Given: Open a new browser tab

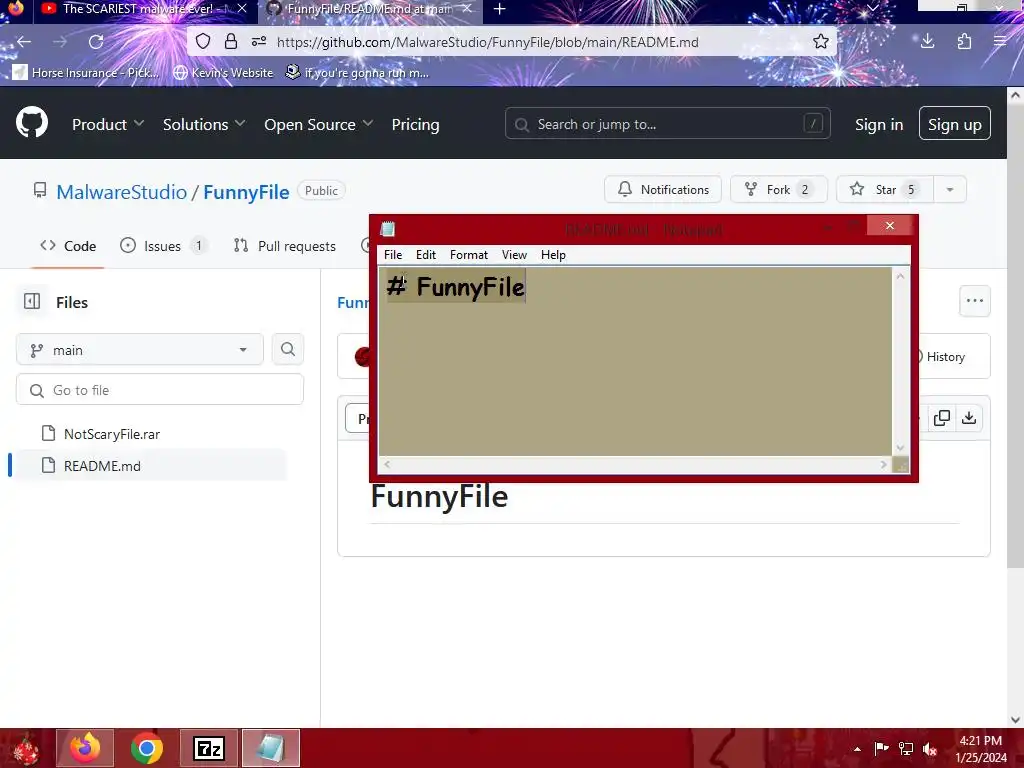Looking at the screenshot, I should [500, 9].
